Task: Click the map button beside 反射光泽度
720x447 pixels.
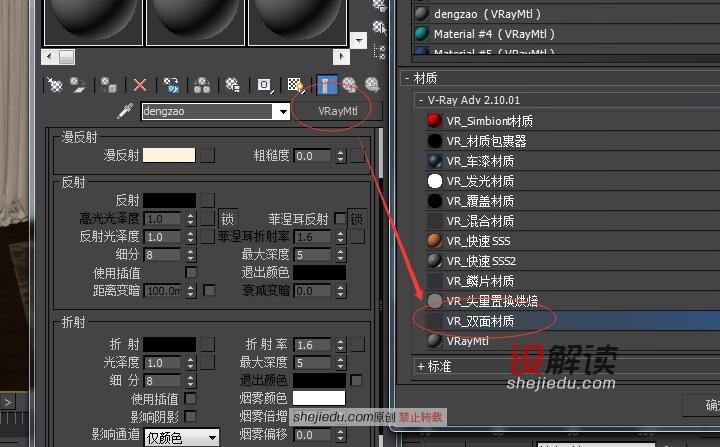Action: [207, 237]
